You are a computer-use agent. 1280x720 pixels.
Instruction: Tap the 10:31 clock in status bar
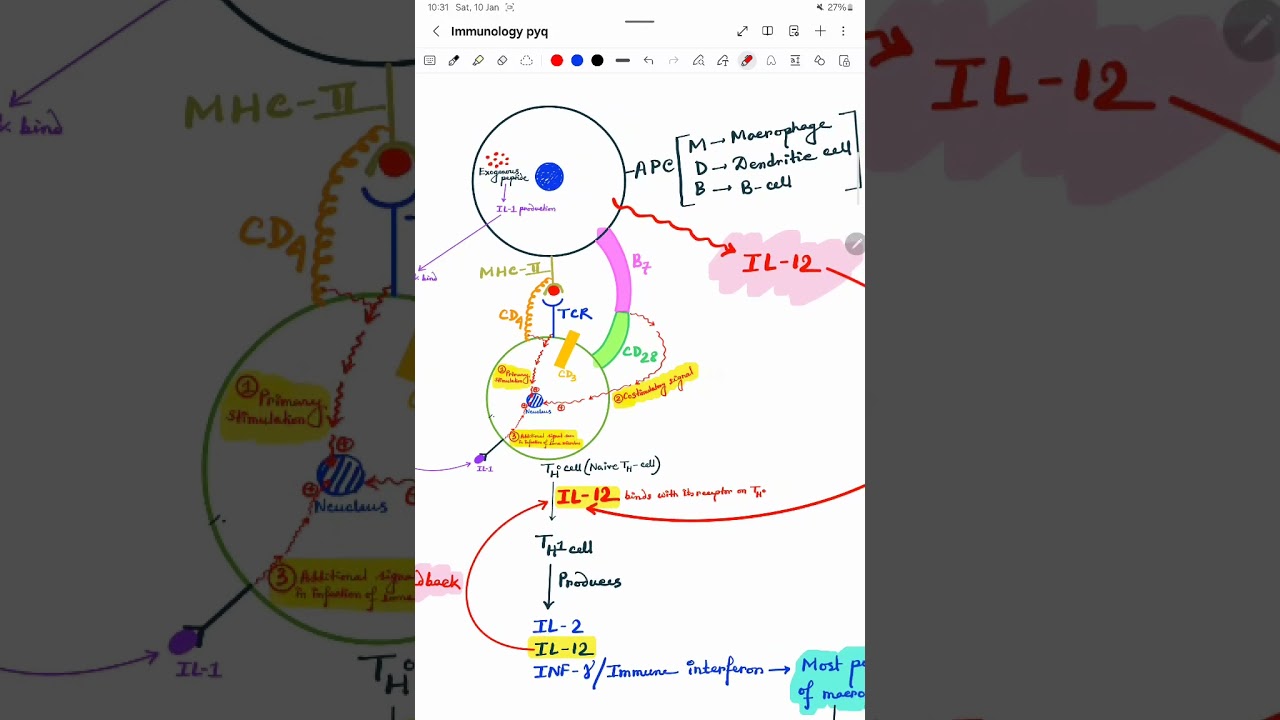[x=438, y=7]
